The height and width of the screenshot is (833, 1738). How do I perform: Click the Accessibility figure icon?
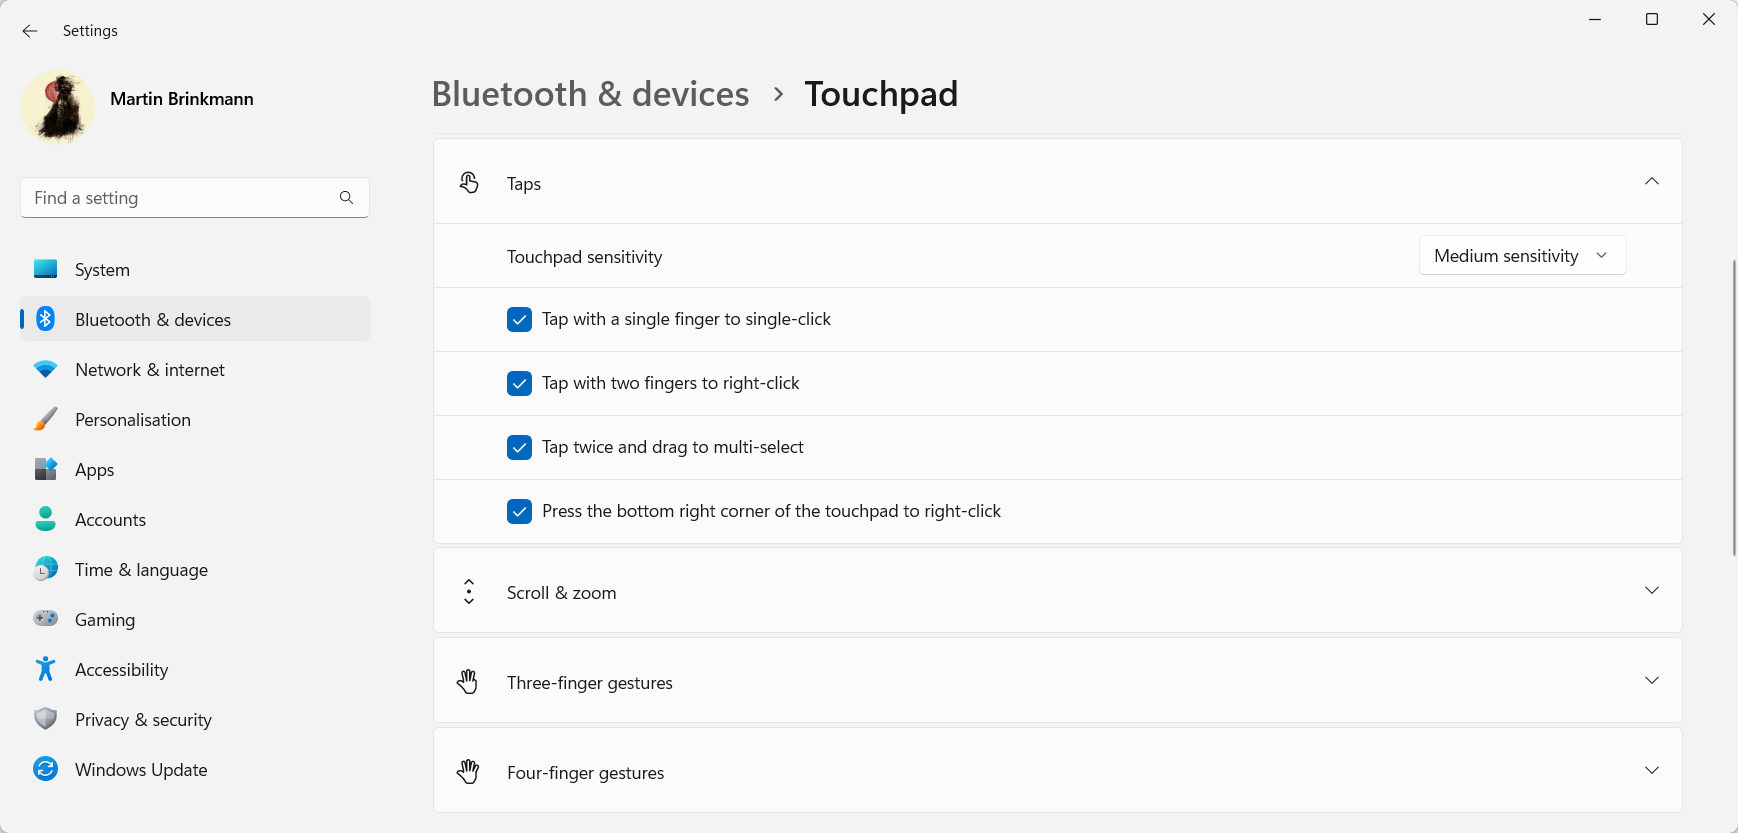[x=45, y=669]
